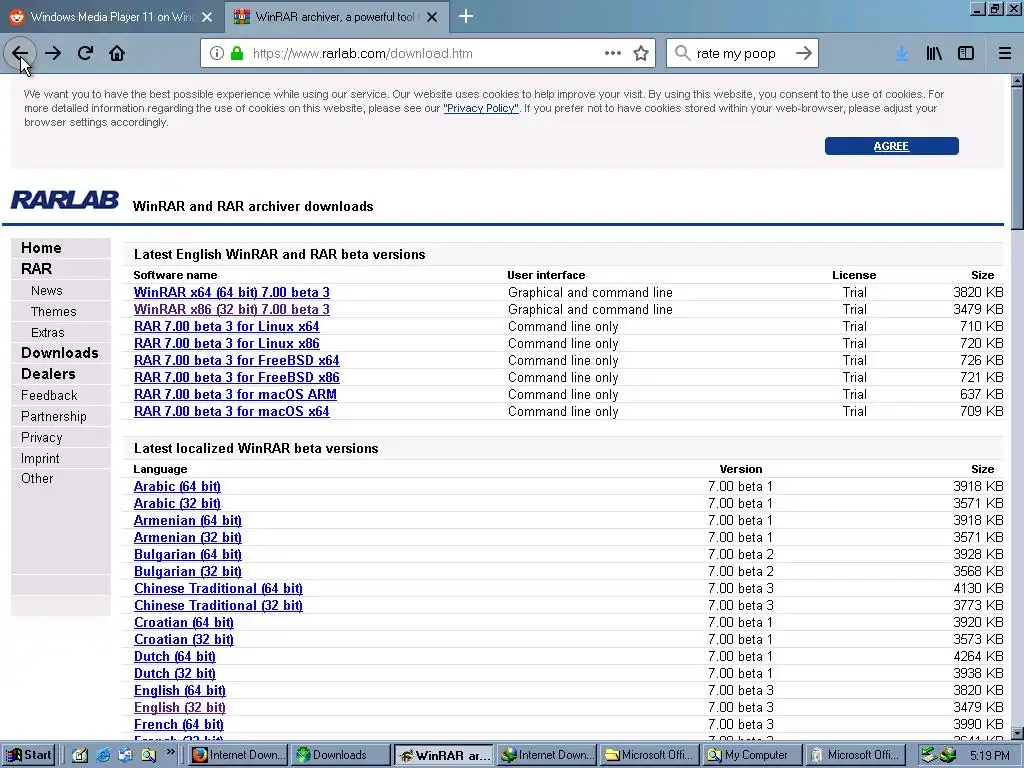Open Imprint sidebar item
The width and height of the screenshot is (1024, 768).
(x=40, y=458)
